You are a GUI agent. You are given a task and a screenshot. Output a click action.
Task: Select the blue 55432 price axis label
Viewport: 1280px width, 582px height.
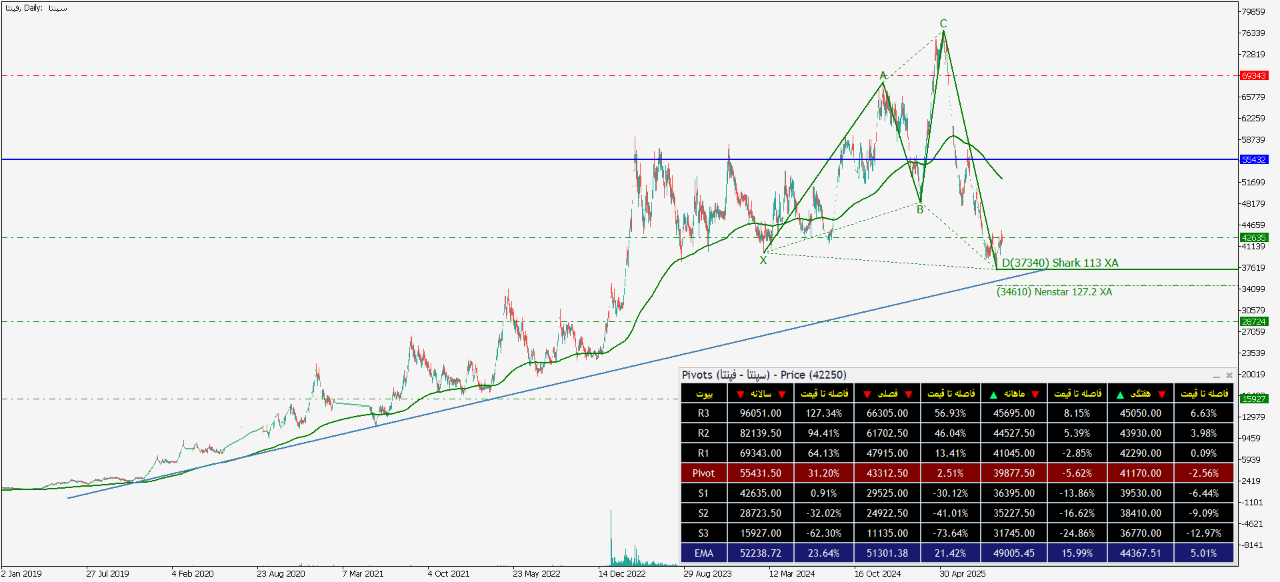(x=1253, y=159)
